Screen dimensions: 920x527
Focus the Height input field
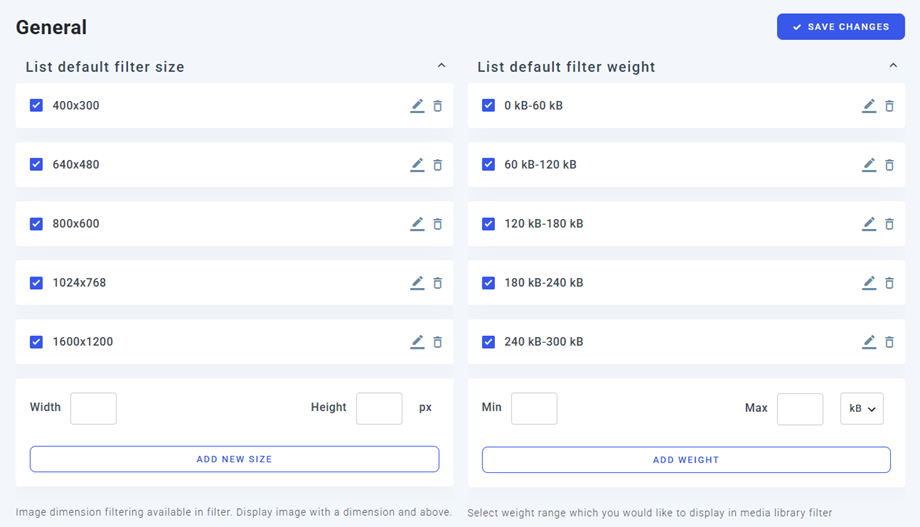point(379,408)
